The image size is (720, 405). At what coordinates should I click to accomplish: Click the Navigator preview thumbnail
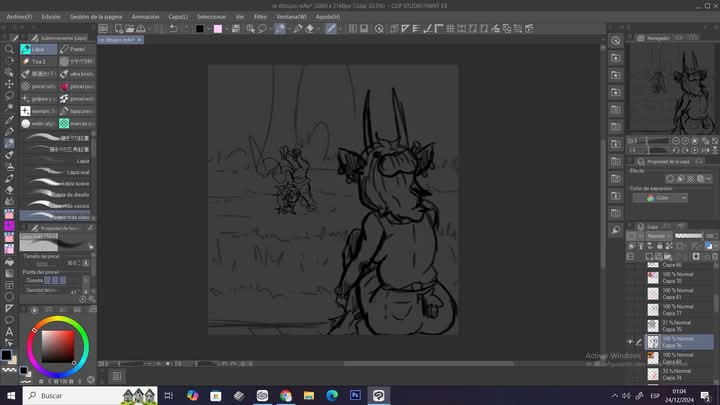click(672, 89)
